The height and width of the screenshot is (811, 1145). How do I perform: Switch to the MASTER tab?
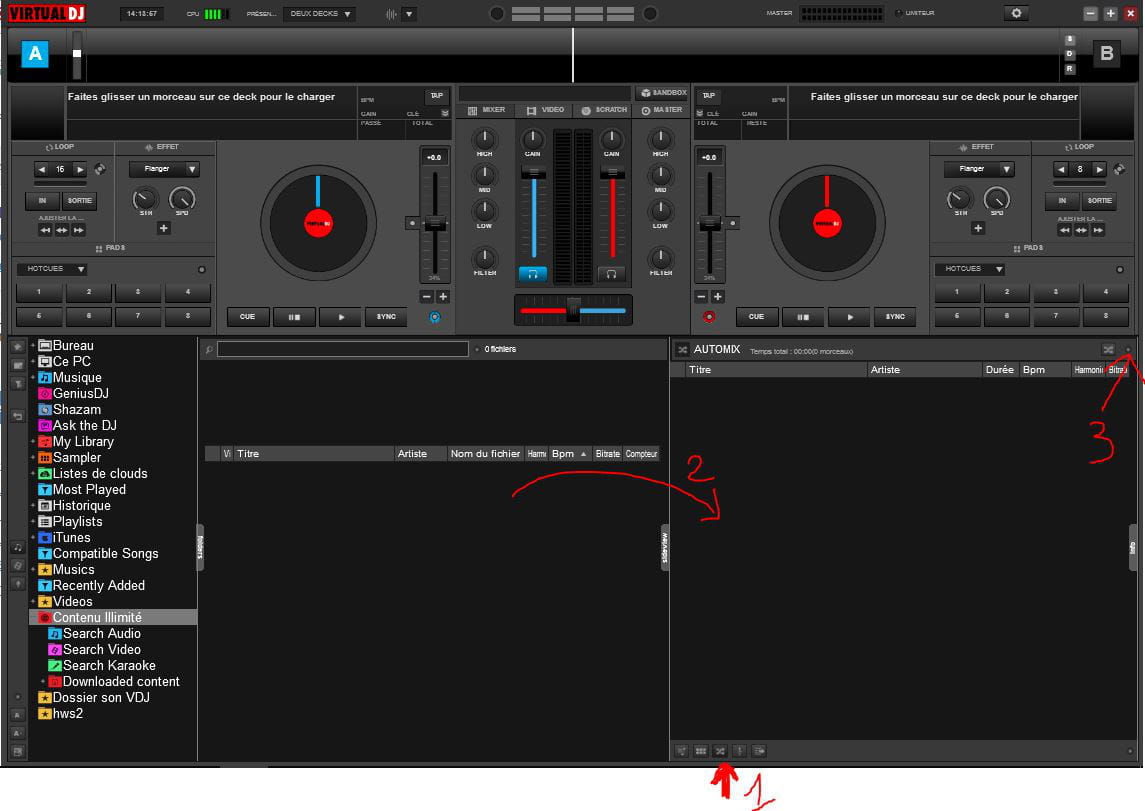[662, 110]
